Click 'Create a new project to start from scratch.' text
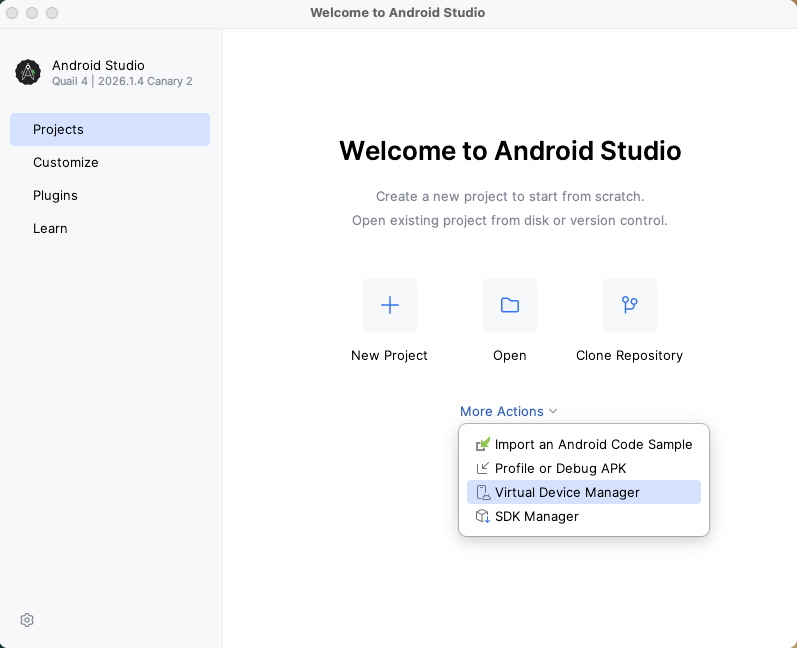Screen dimensions: 797x648 click(x=510, y=196)
